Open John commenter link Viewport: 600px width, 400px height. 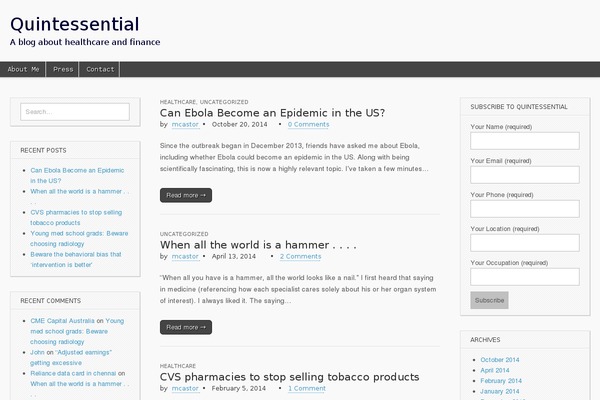coord(37,352)
